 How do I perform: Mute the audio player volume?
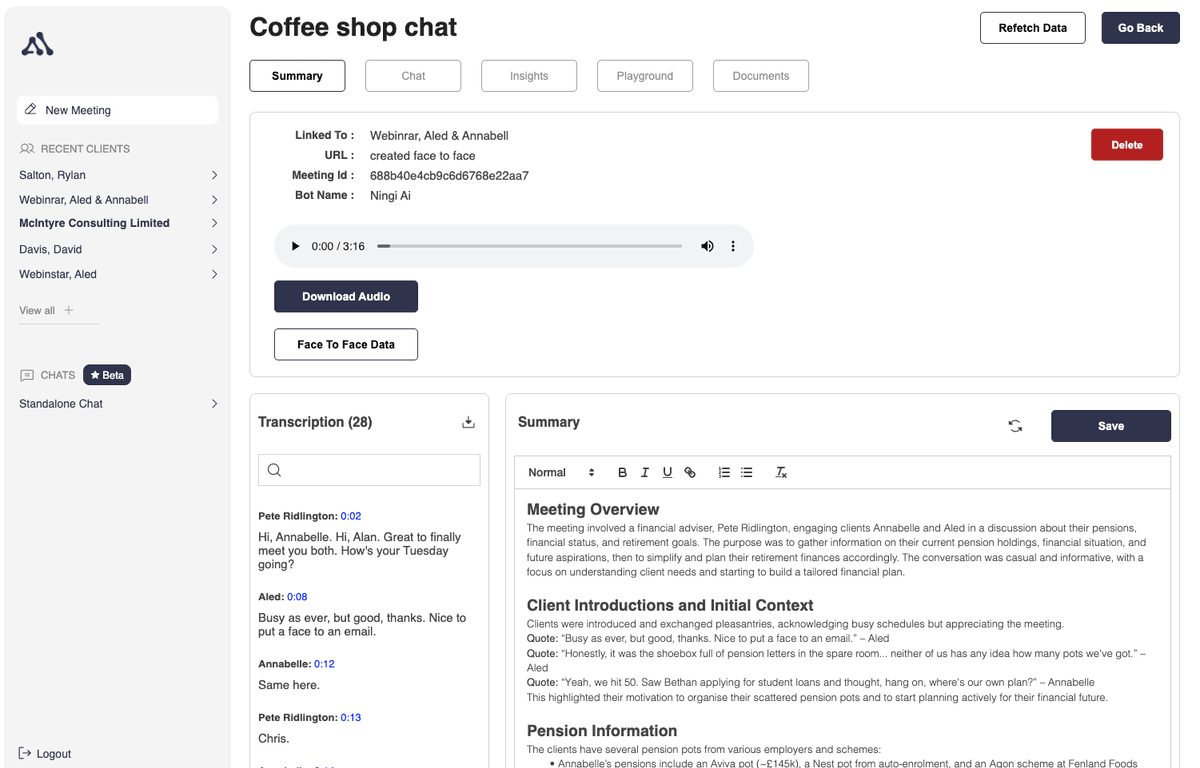[707, 246]
